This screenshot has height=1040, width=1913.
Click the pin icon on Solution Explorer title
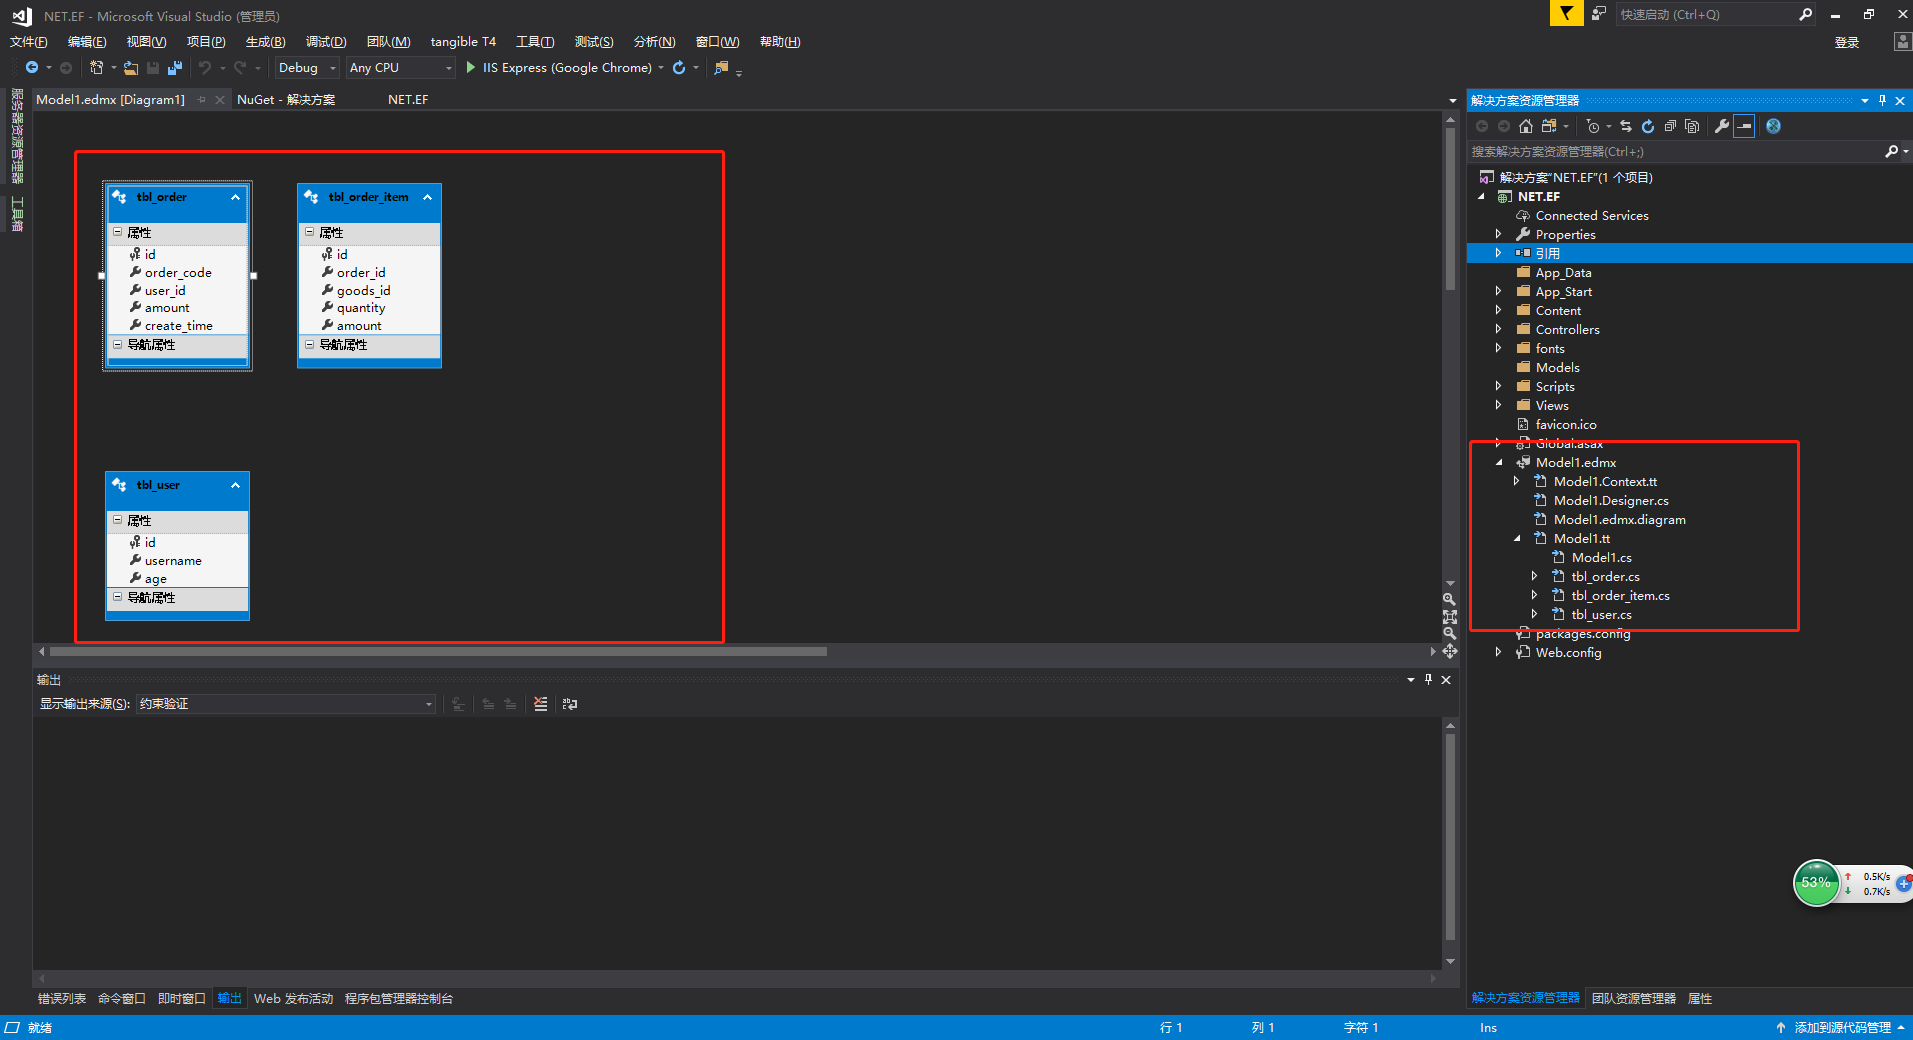(x=1882, y=100)
